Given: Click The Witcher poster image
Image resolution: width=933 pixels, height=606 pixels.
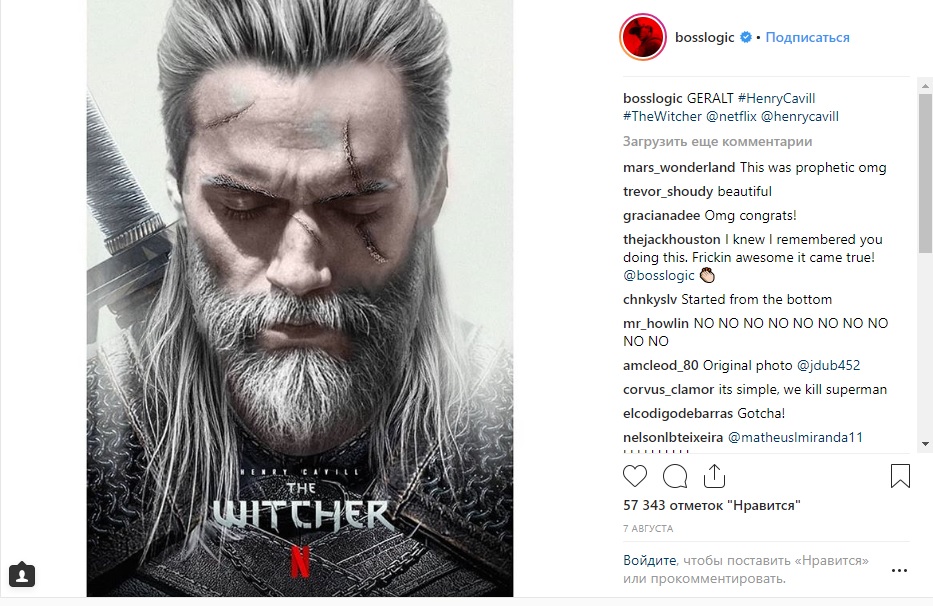Looking at the screenshot, I should click(300, 298).
